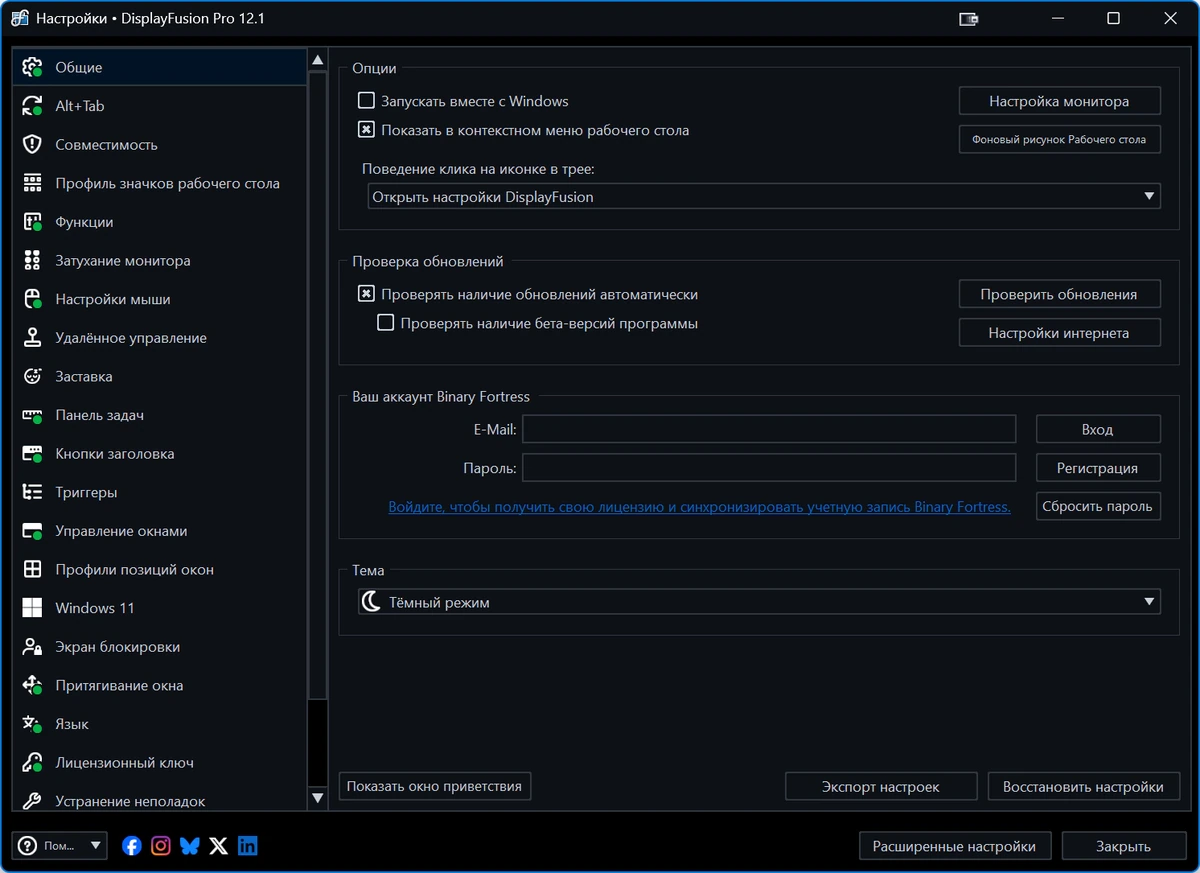
Task: Open the tray icon click behavior dropdown
Action: pyautogui.click(x=764, y=197)
